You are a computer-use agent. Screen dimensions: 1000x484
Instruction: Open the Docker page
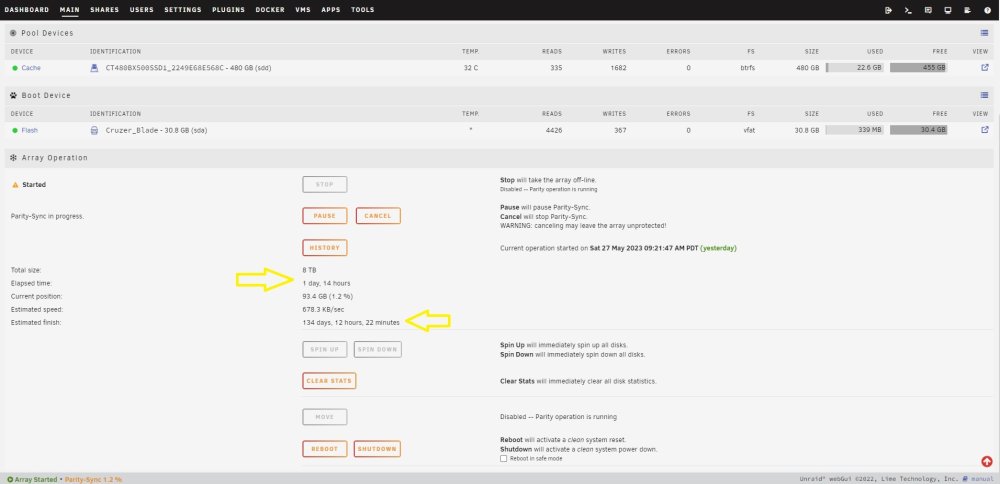[x=270, y=10]
